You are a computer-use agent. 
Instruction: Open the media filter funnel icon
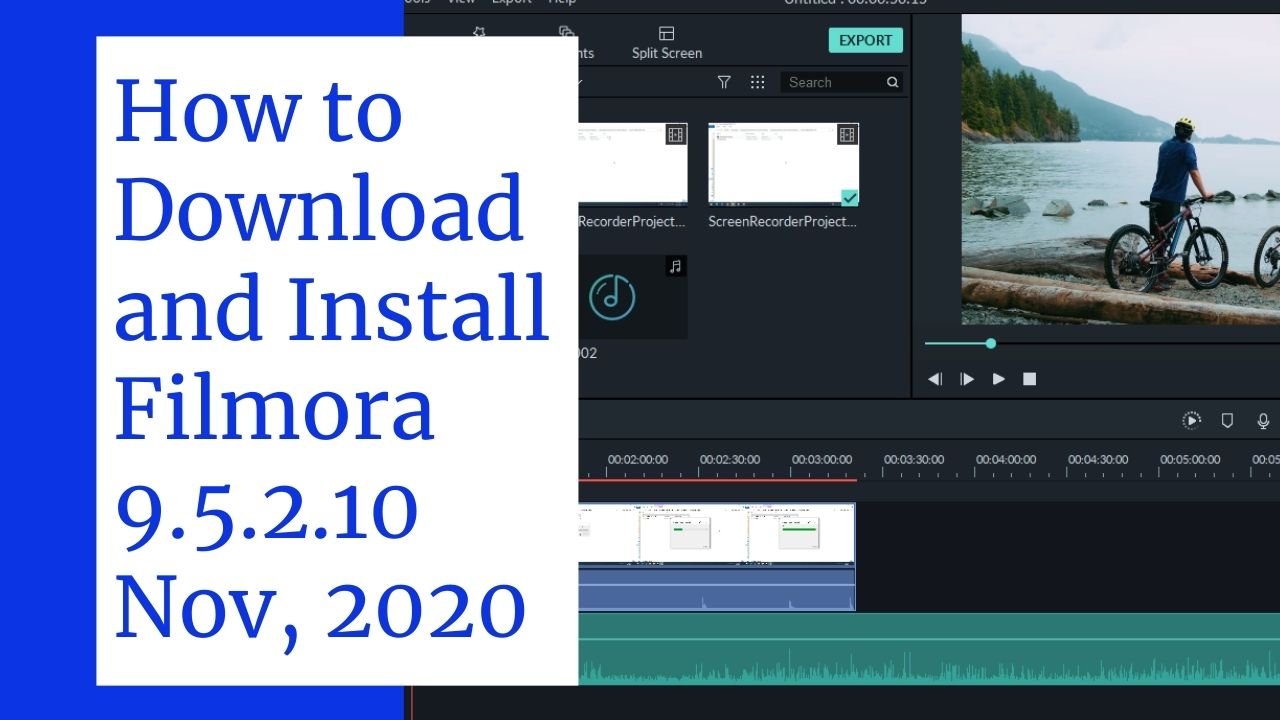(725, 82)
